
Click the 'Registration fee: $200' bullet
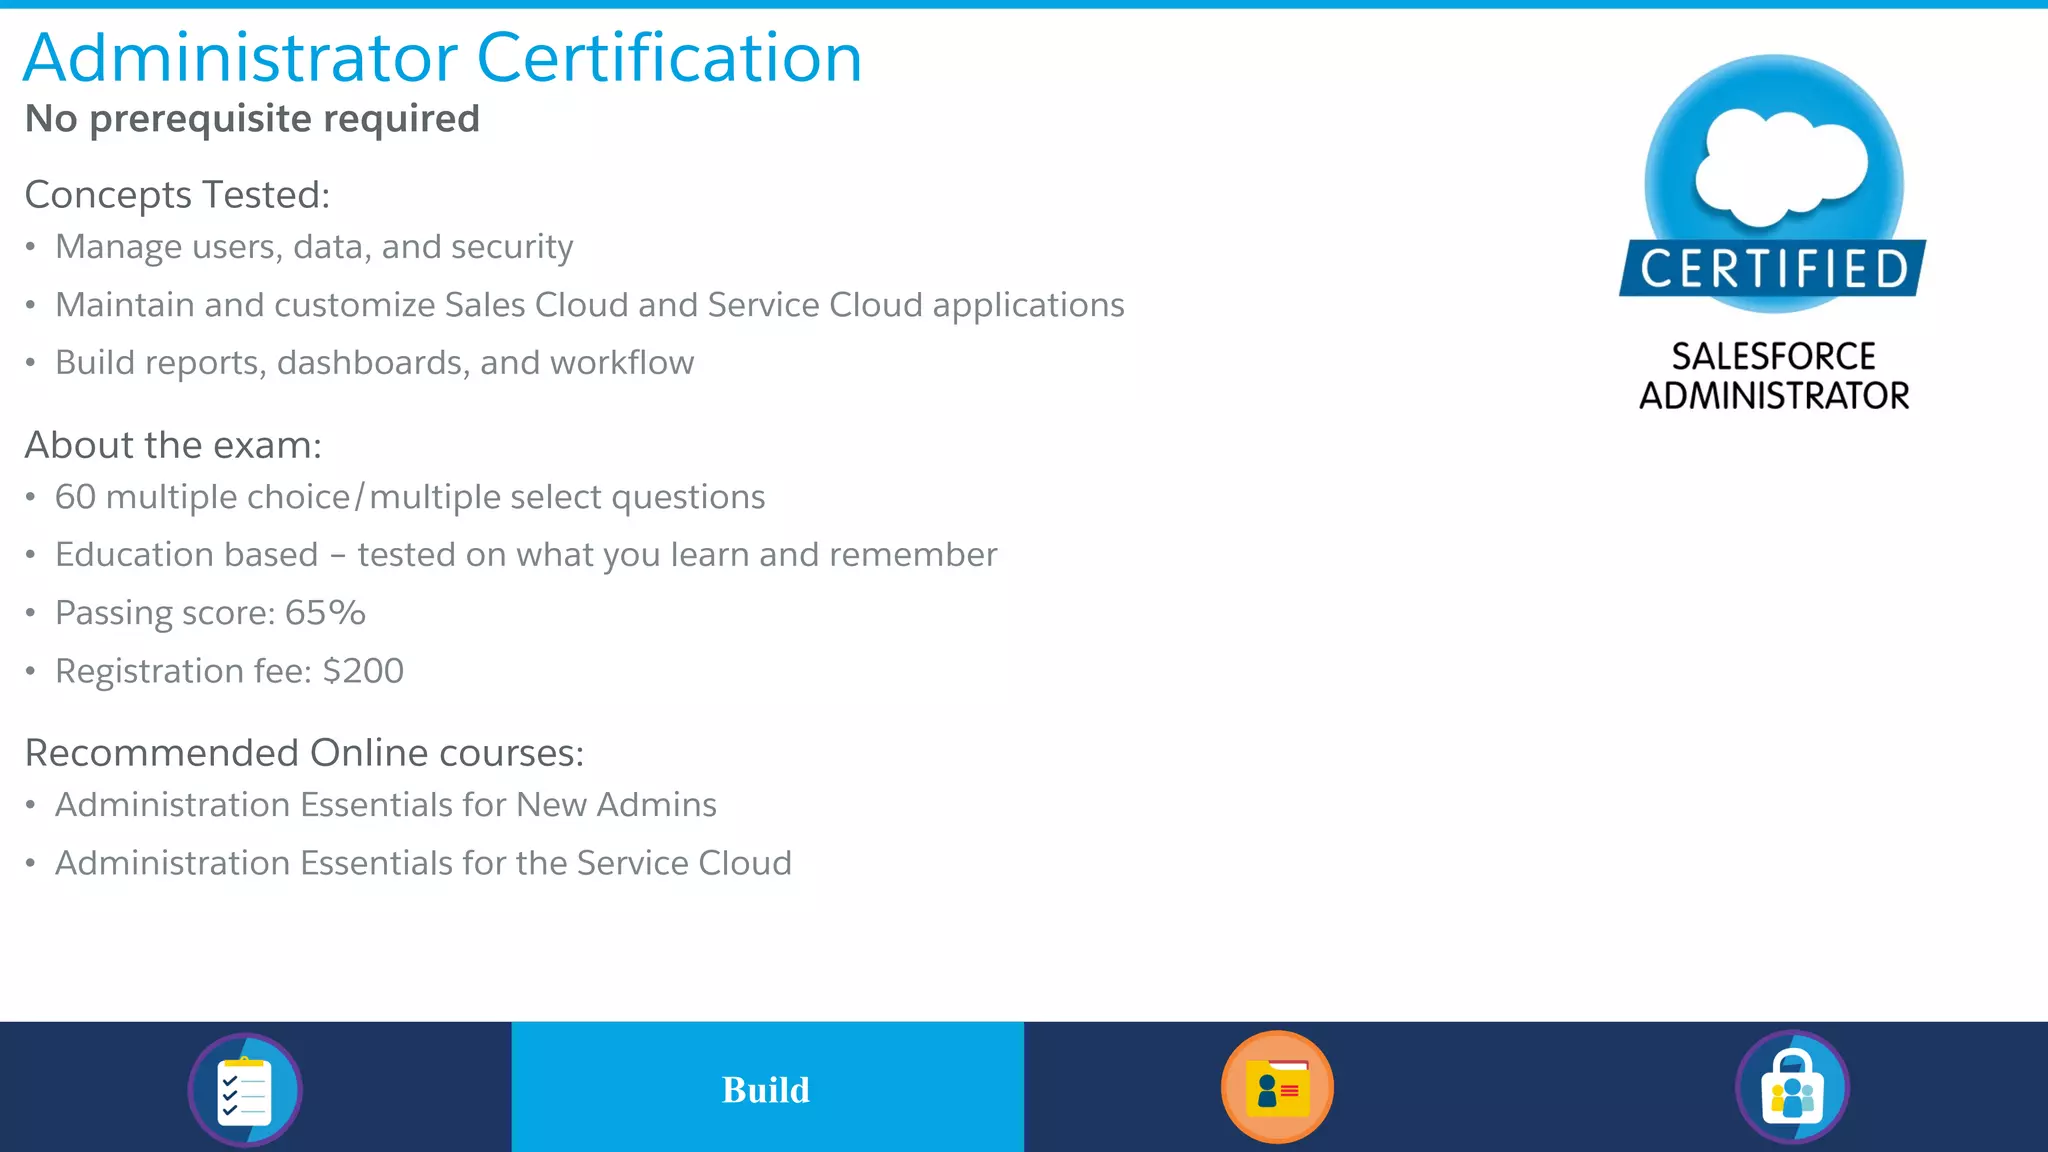[229, 671]
